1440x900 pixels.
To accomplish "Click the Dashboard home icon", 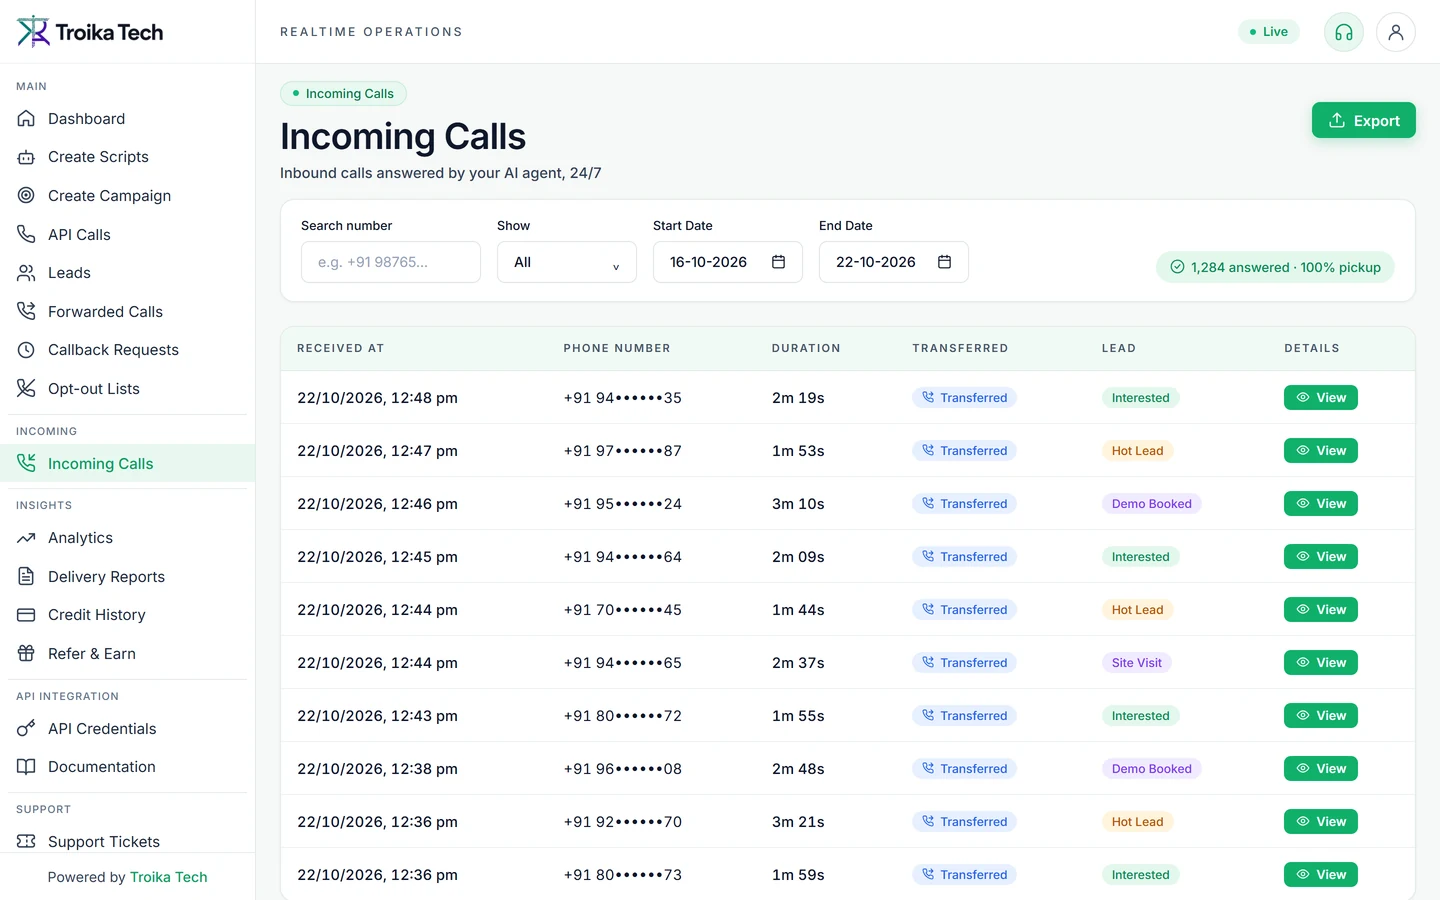I will click(26, 118).
